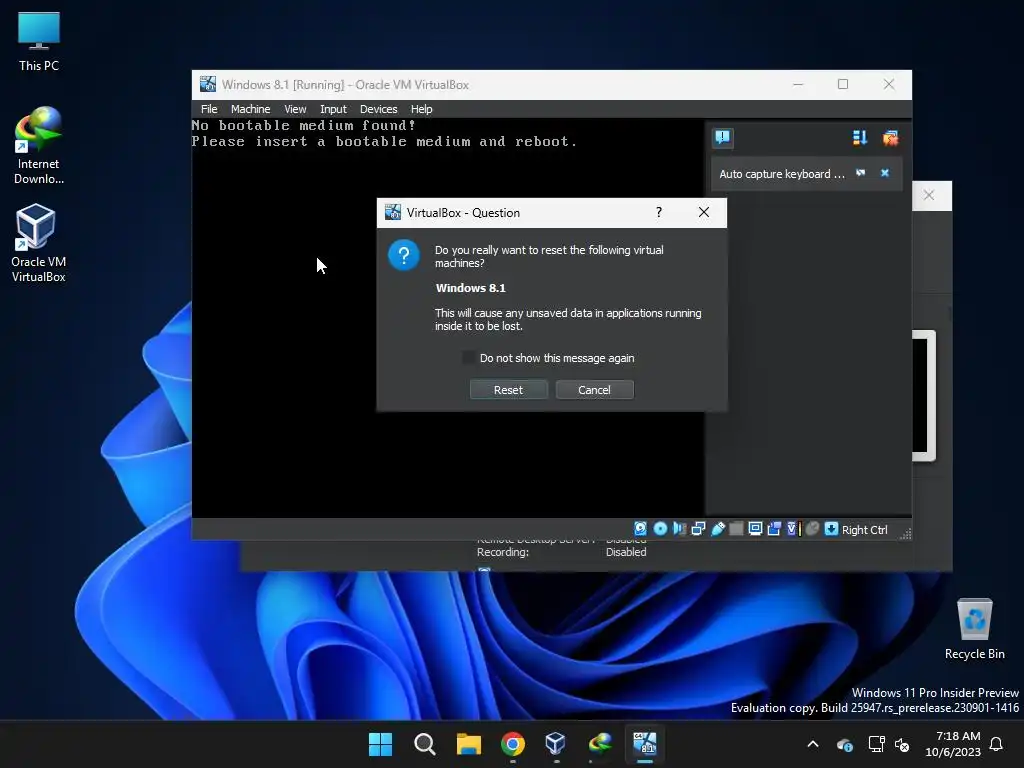Click the sort notifications icon
This screenshot has width=1024, height=768.
coord(859,138)
